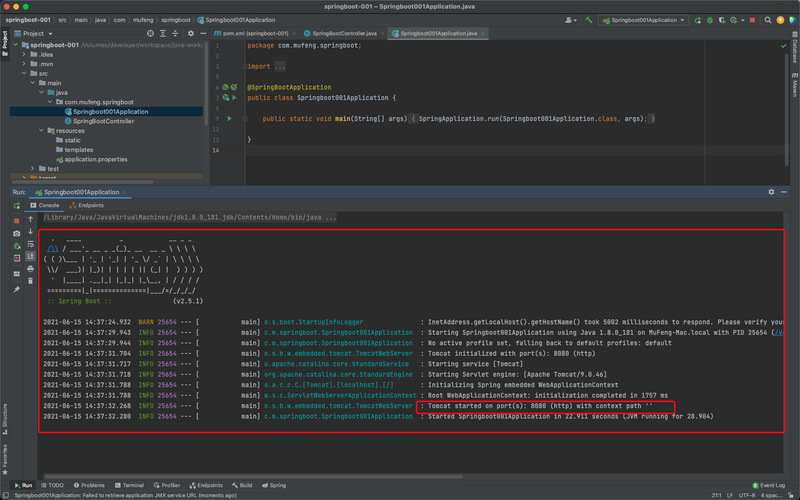Select the Console tab in the Run panel
The width and height of the screenshot is (800, 500).
coord(44,205)
